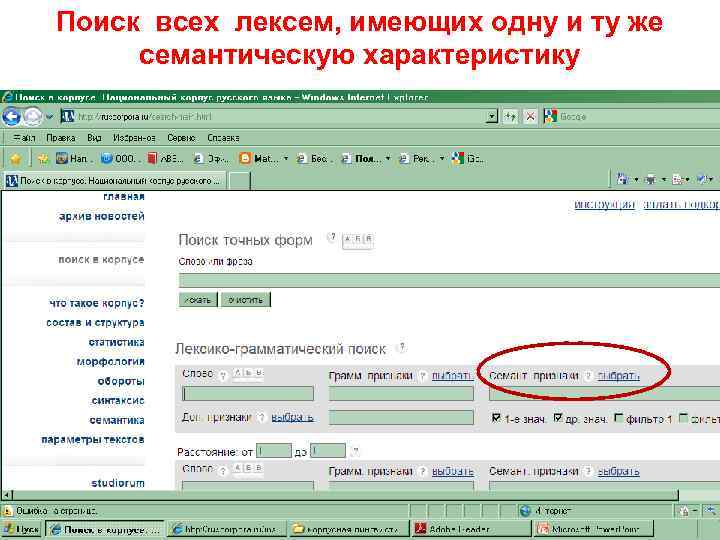Open the Правка menu
Screen dimensions: 720x540
(61, 138)
